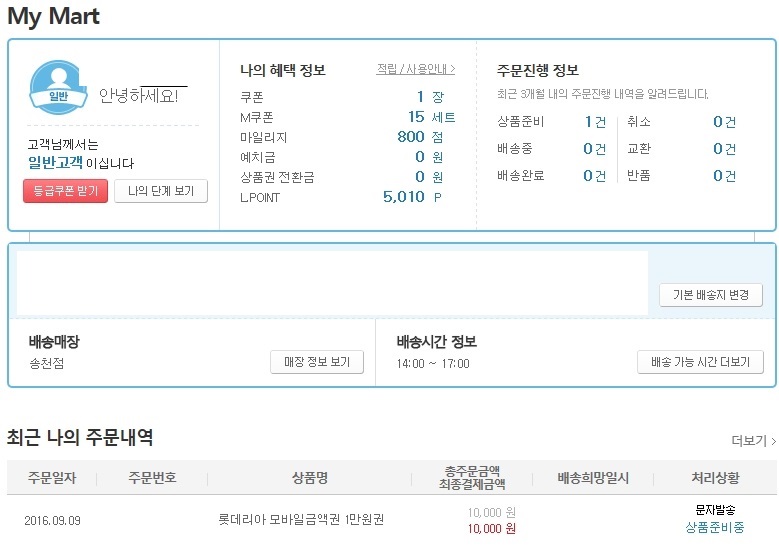
Task: Select the 마일리지 800 points value
Action: [x=410, y=137]
